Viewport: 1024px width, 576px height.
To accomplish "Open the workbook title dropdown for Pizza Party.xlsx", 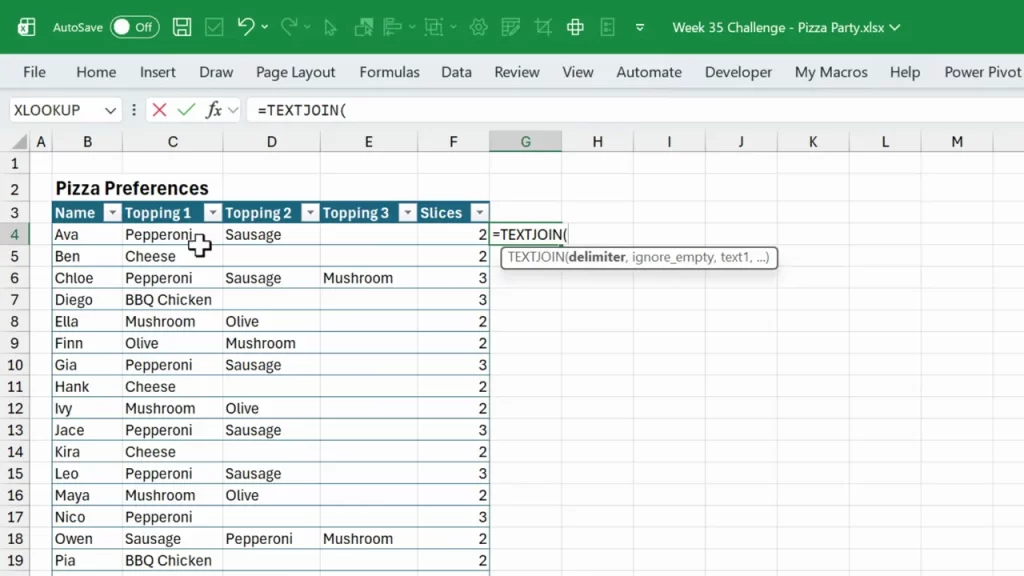I will [894, 27].
